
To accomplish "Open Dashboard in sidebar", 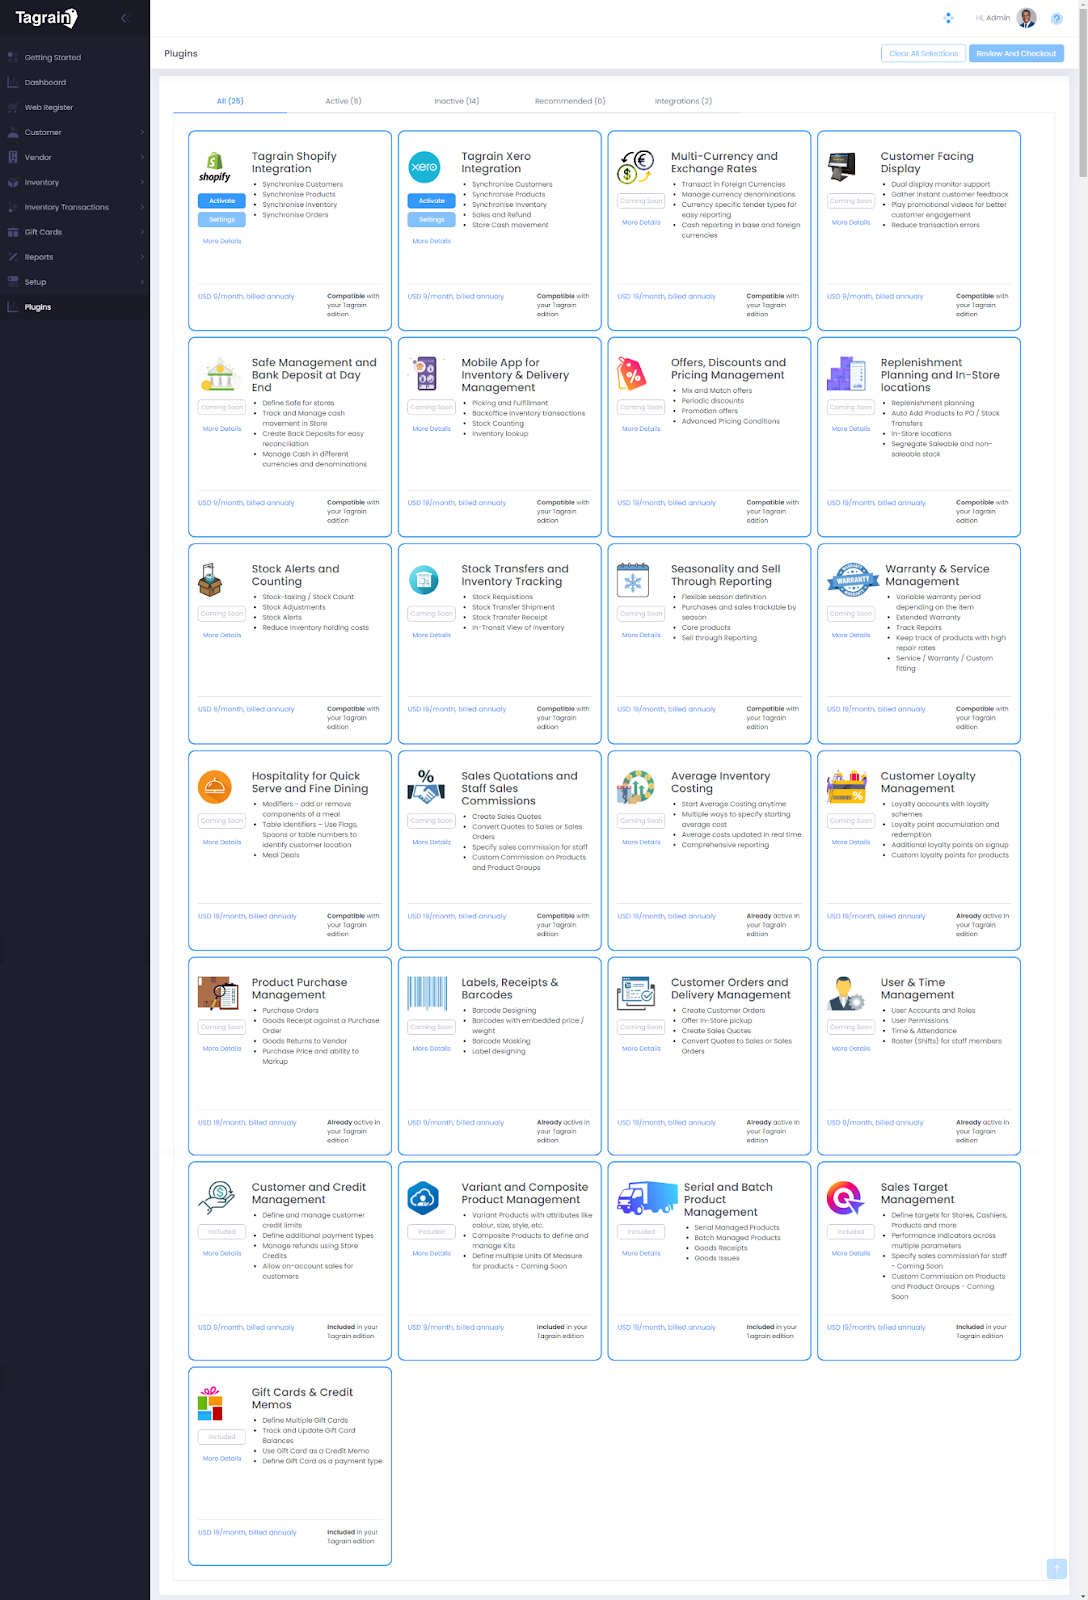I will 75,82.
